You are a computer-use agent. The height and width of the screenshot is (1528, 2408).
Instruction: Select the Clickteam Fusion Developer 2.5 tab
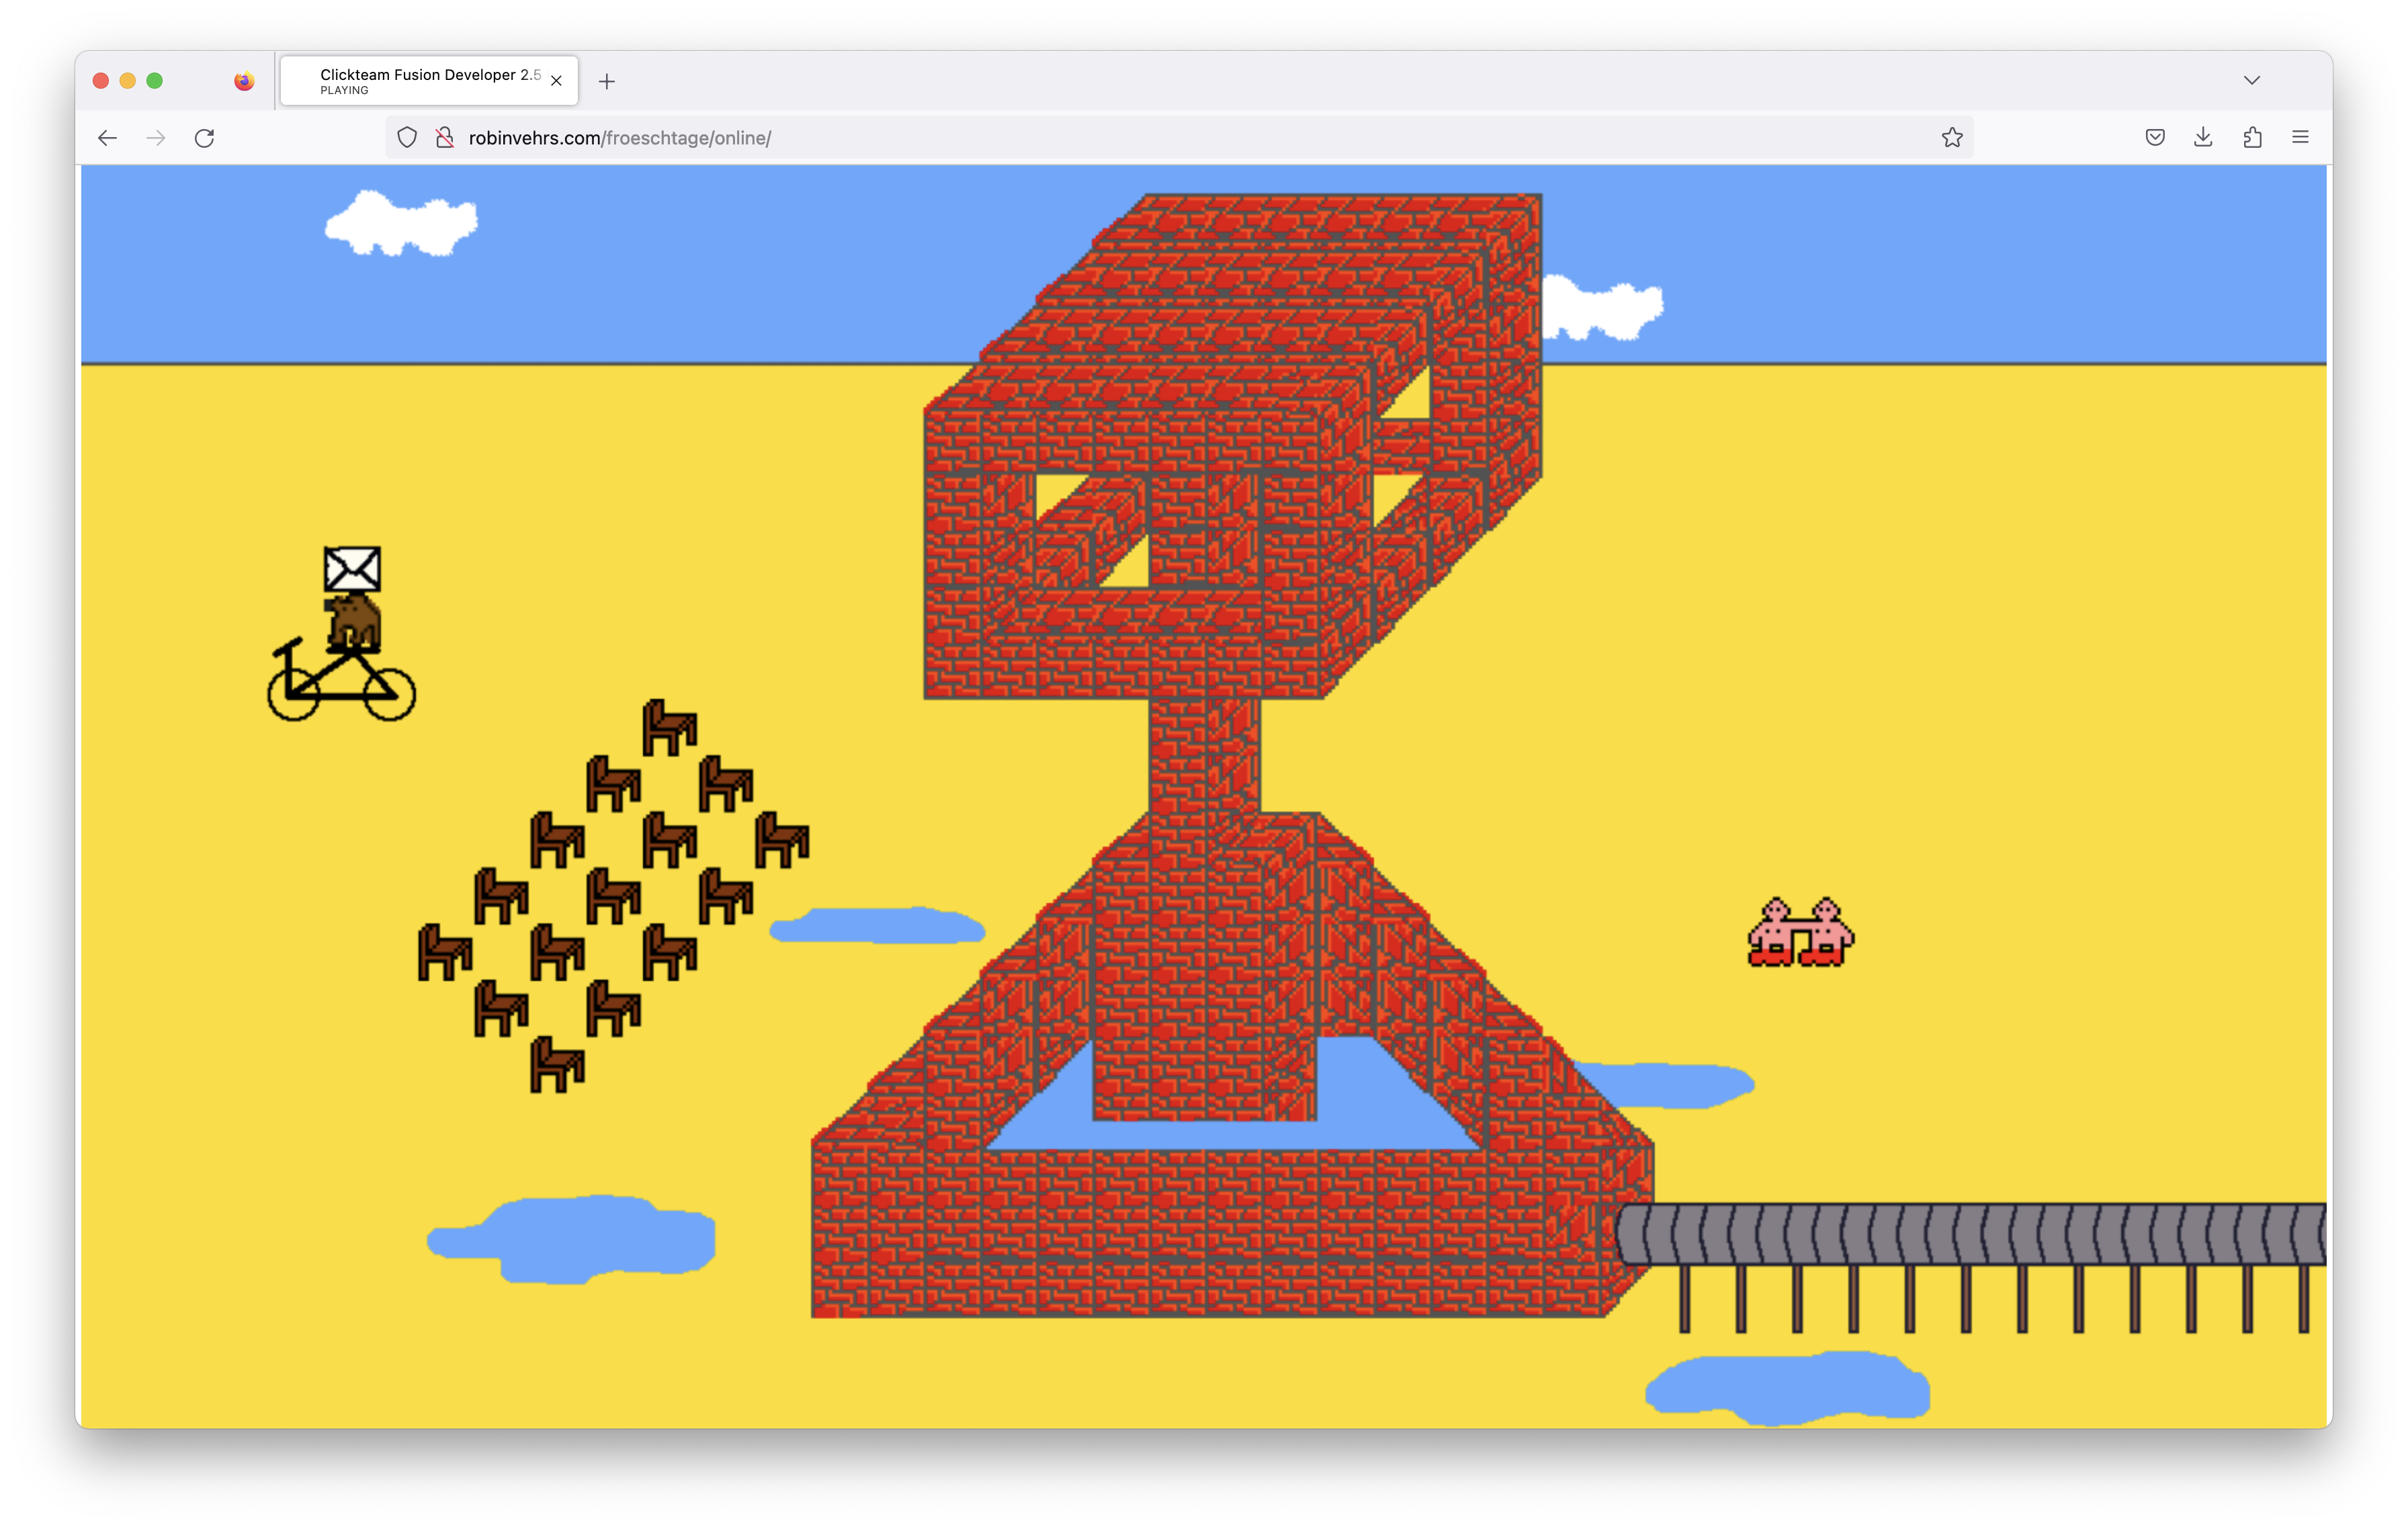429,81
